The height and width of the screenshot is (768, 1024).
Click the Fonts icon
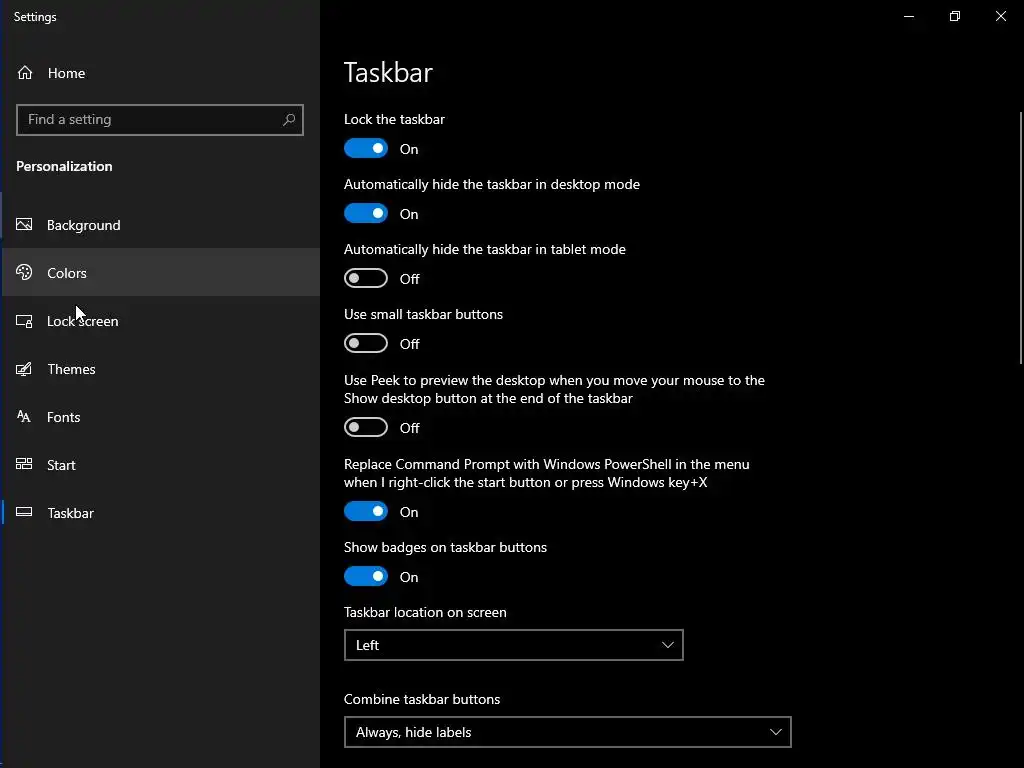pos(25,417)
